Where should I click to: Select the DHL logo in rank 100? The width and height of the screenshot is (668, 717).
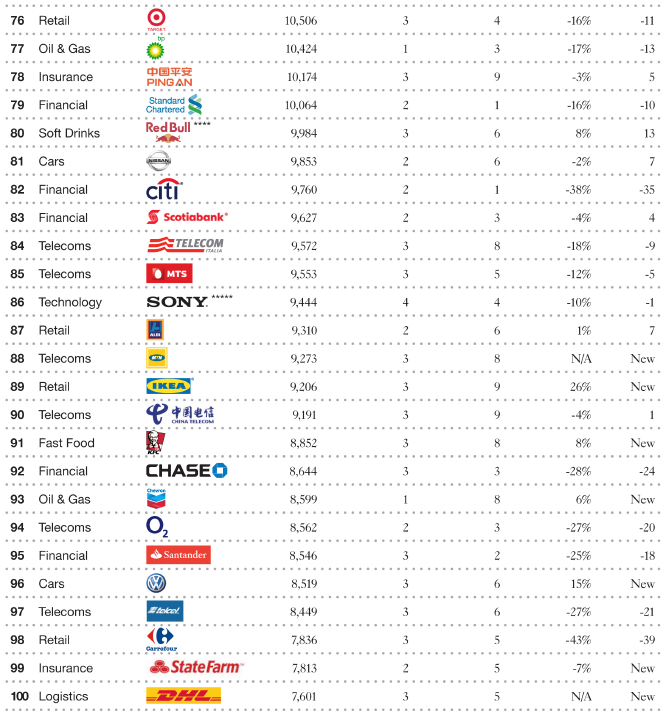(183, 696)
